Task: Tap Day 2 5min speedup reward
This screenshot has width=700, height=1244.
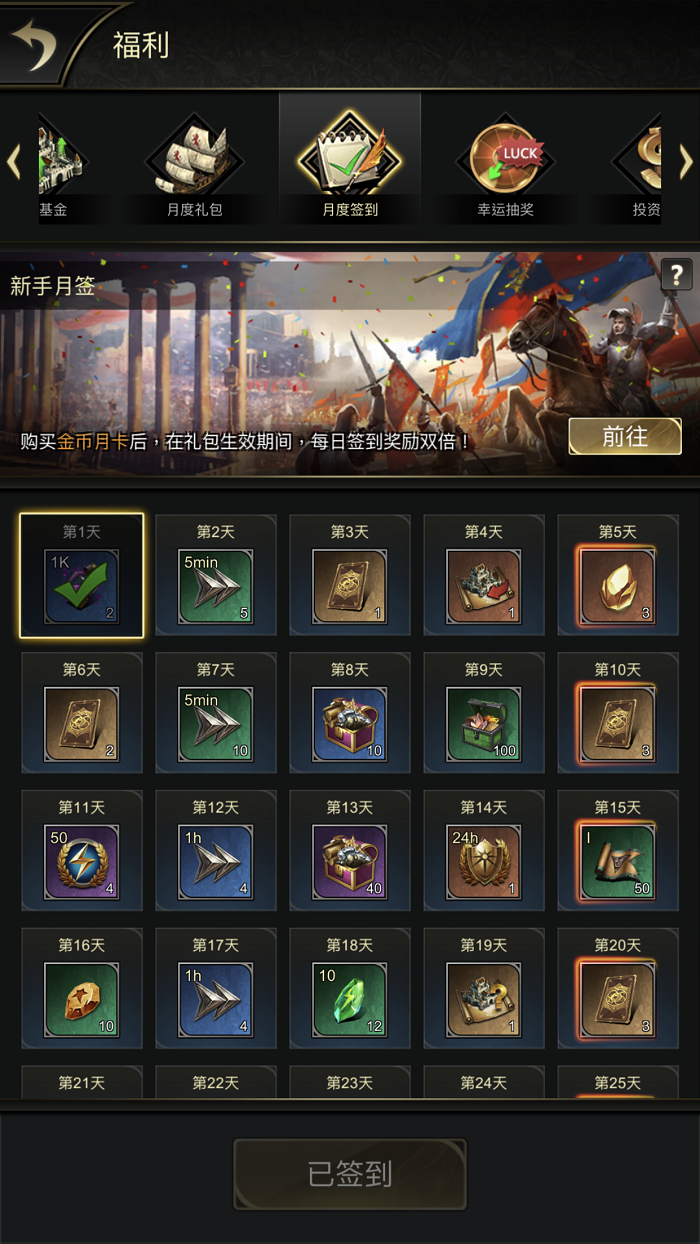Action: tap(216, 586)
